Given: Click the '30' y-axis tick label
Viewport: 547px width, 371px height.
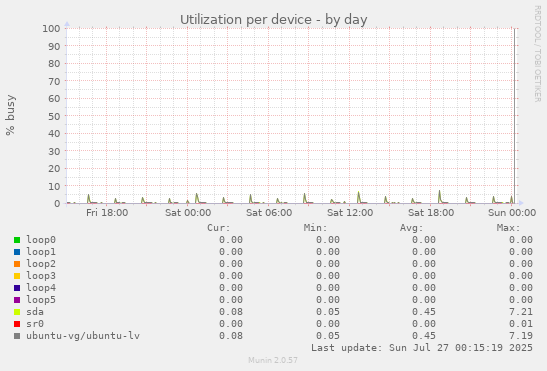Looking at the screenshot, I should [54, 151].
